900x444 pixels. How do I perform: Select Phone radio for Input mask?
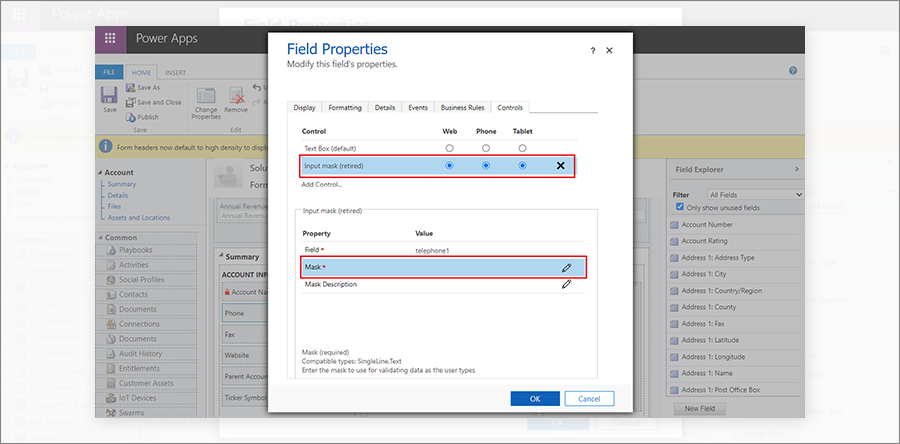point(486,165)
